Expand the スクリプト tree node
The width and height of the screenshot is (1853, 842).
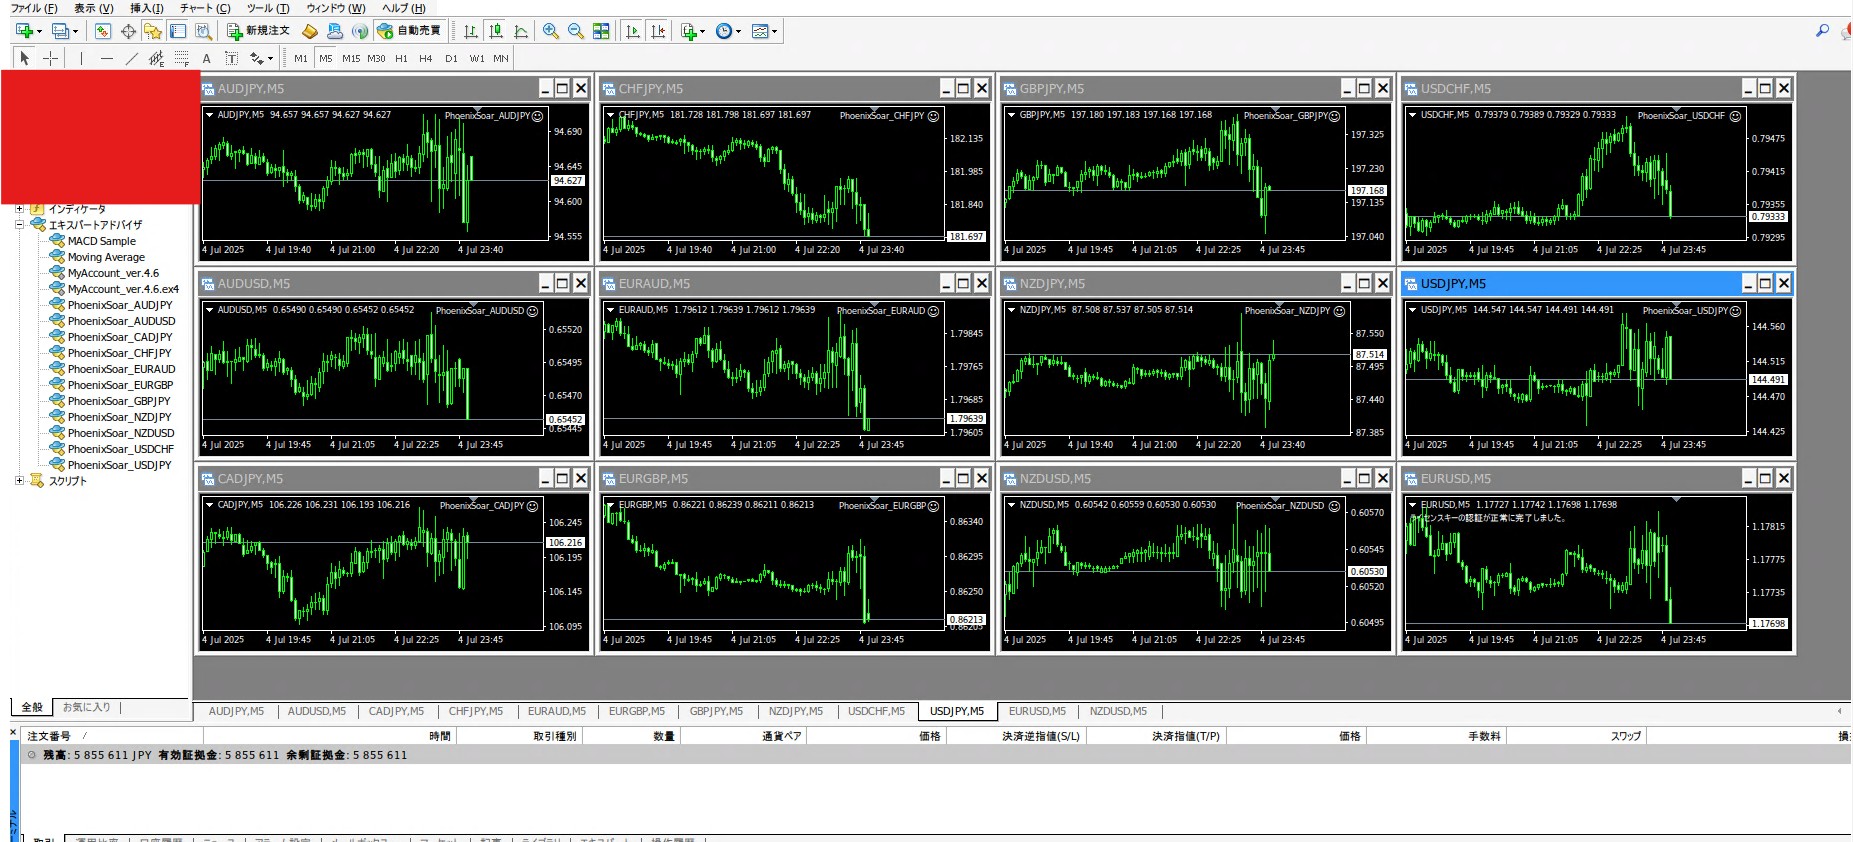click(x=19, y=481)
